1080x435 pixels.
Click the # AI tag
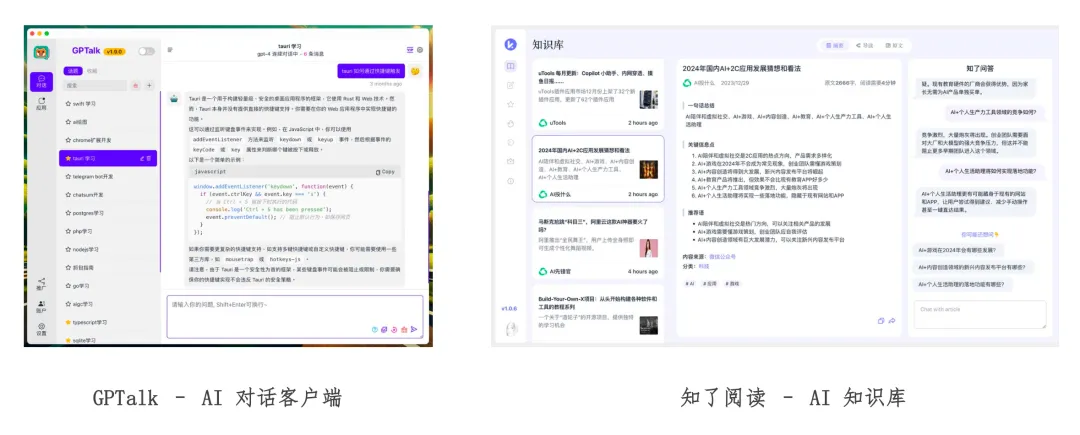point(689,284)
